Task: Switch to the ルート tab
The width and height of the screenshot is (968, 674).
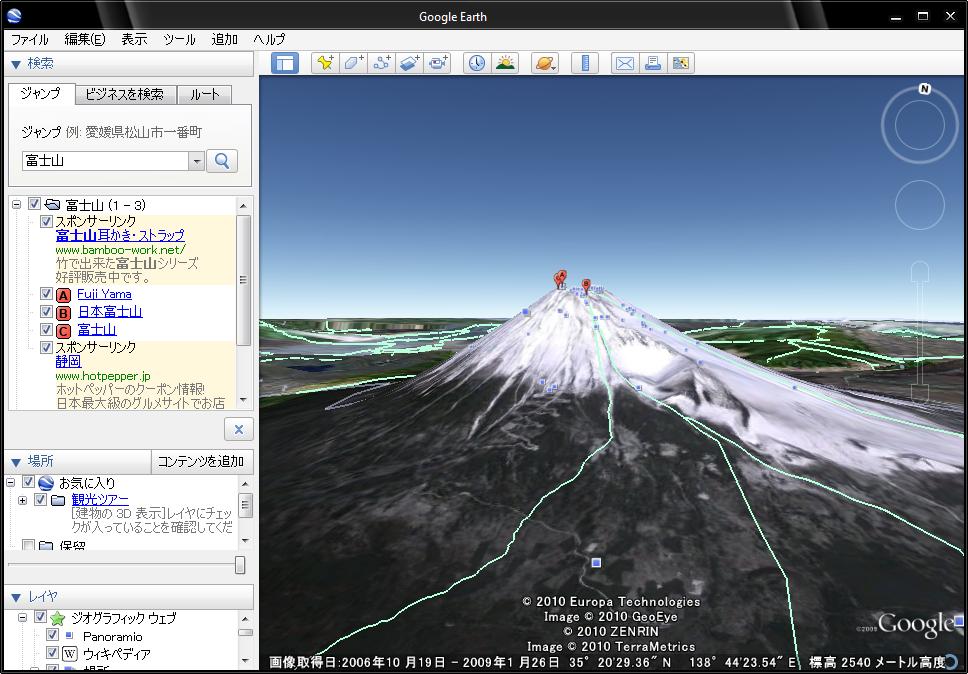Action: tap(204, 94)
